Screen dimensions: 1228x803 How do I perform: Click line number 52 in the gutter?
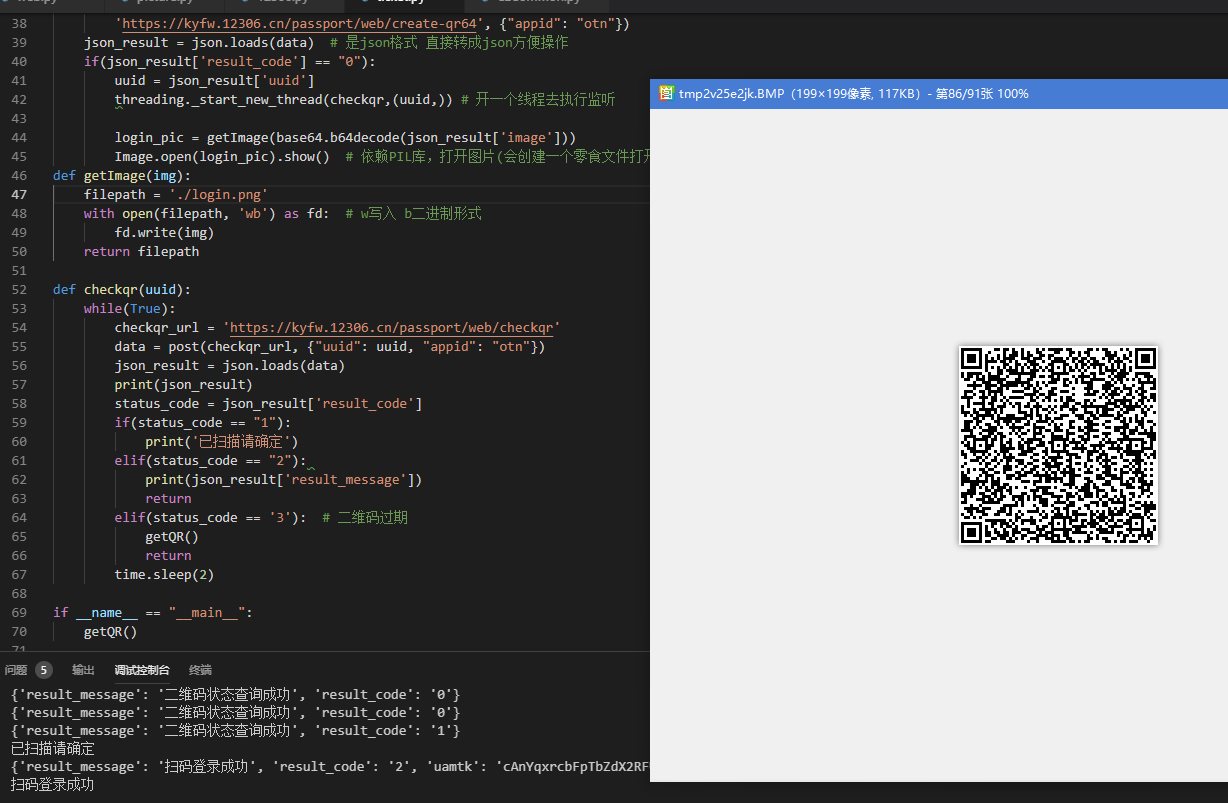[x=20, y=290]
